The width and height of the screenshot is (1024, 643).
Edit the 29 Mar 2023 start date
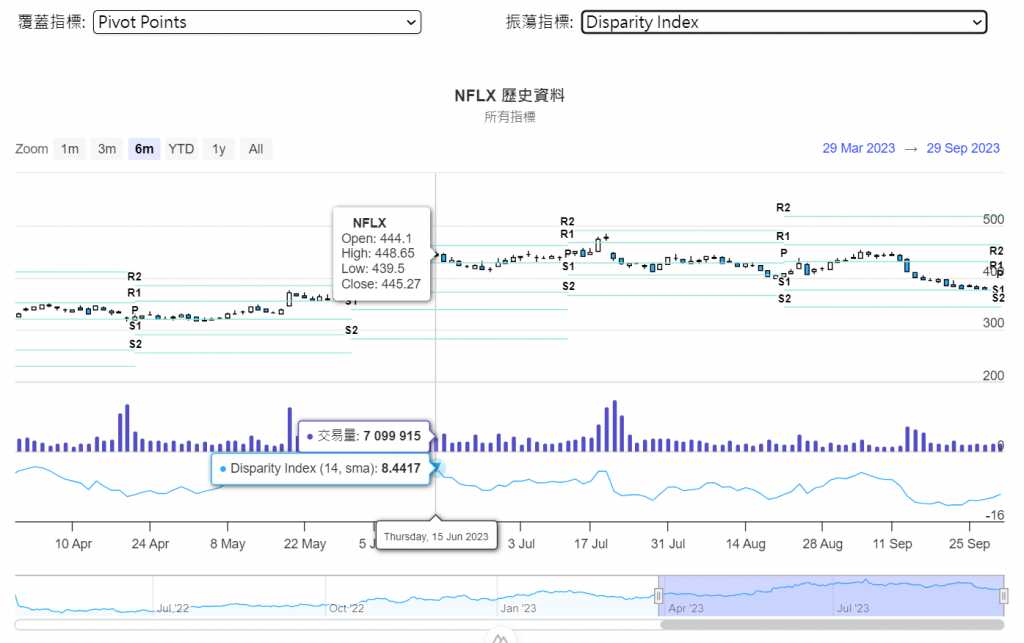859,148
